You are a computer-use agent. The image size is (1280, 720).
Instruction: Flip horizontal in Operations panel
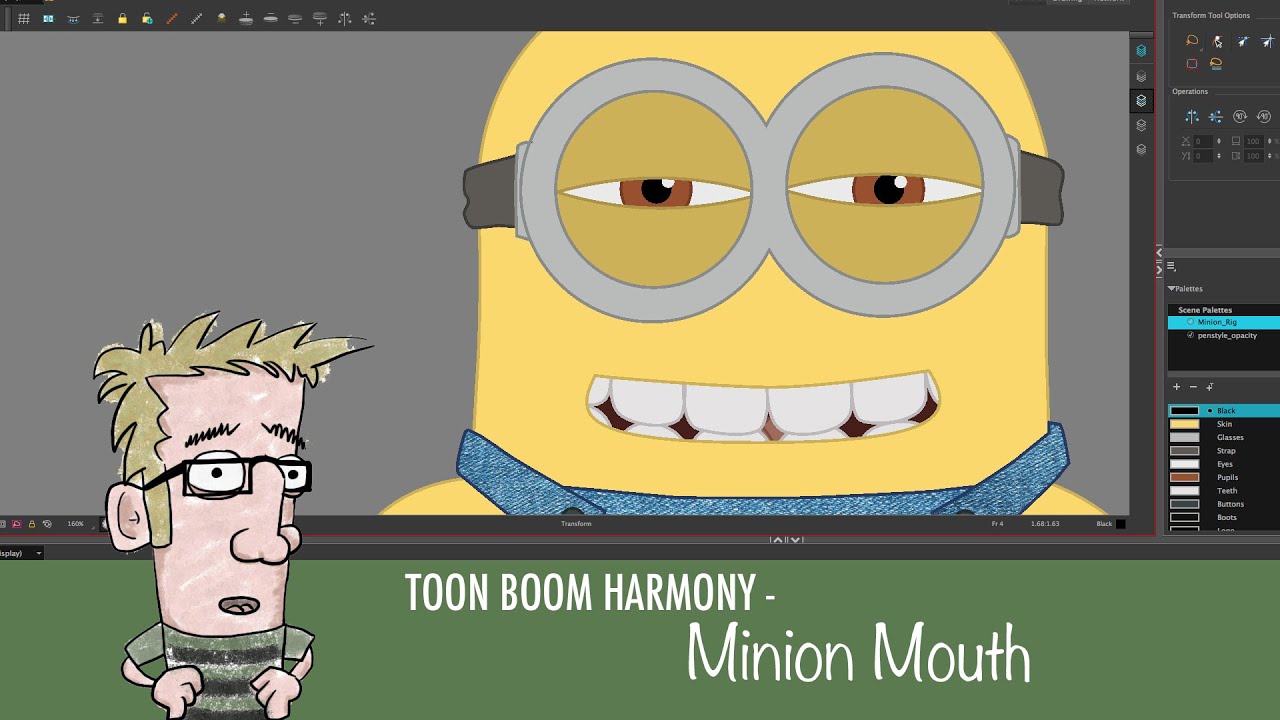coord(1191,117)
